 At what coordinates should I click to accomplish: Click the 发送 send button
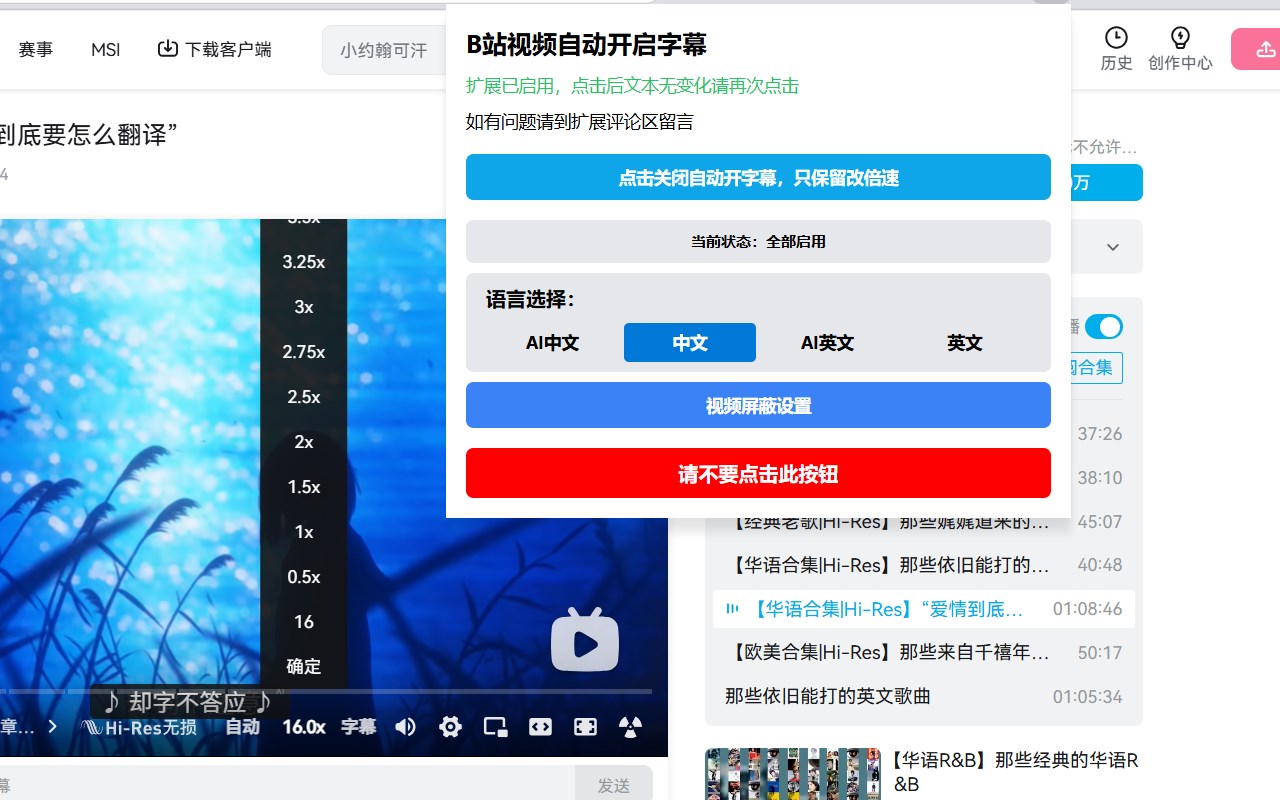pyautogui.click(x=614, y=785)
